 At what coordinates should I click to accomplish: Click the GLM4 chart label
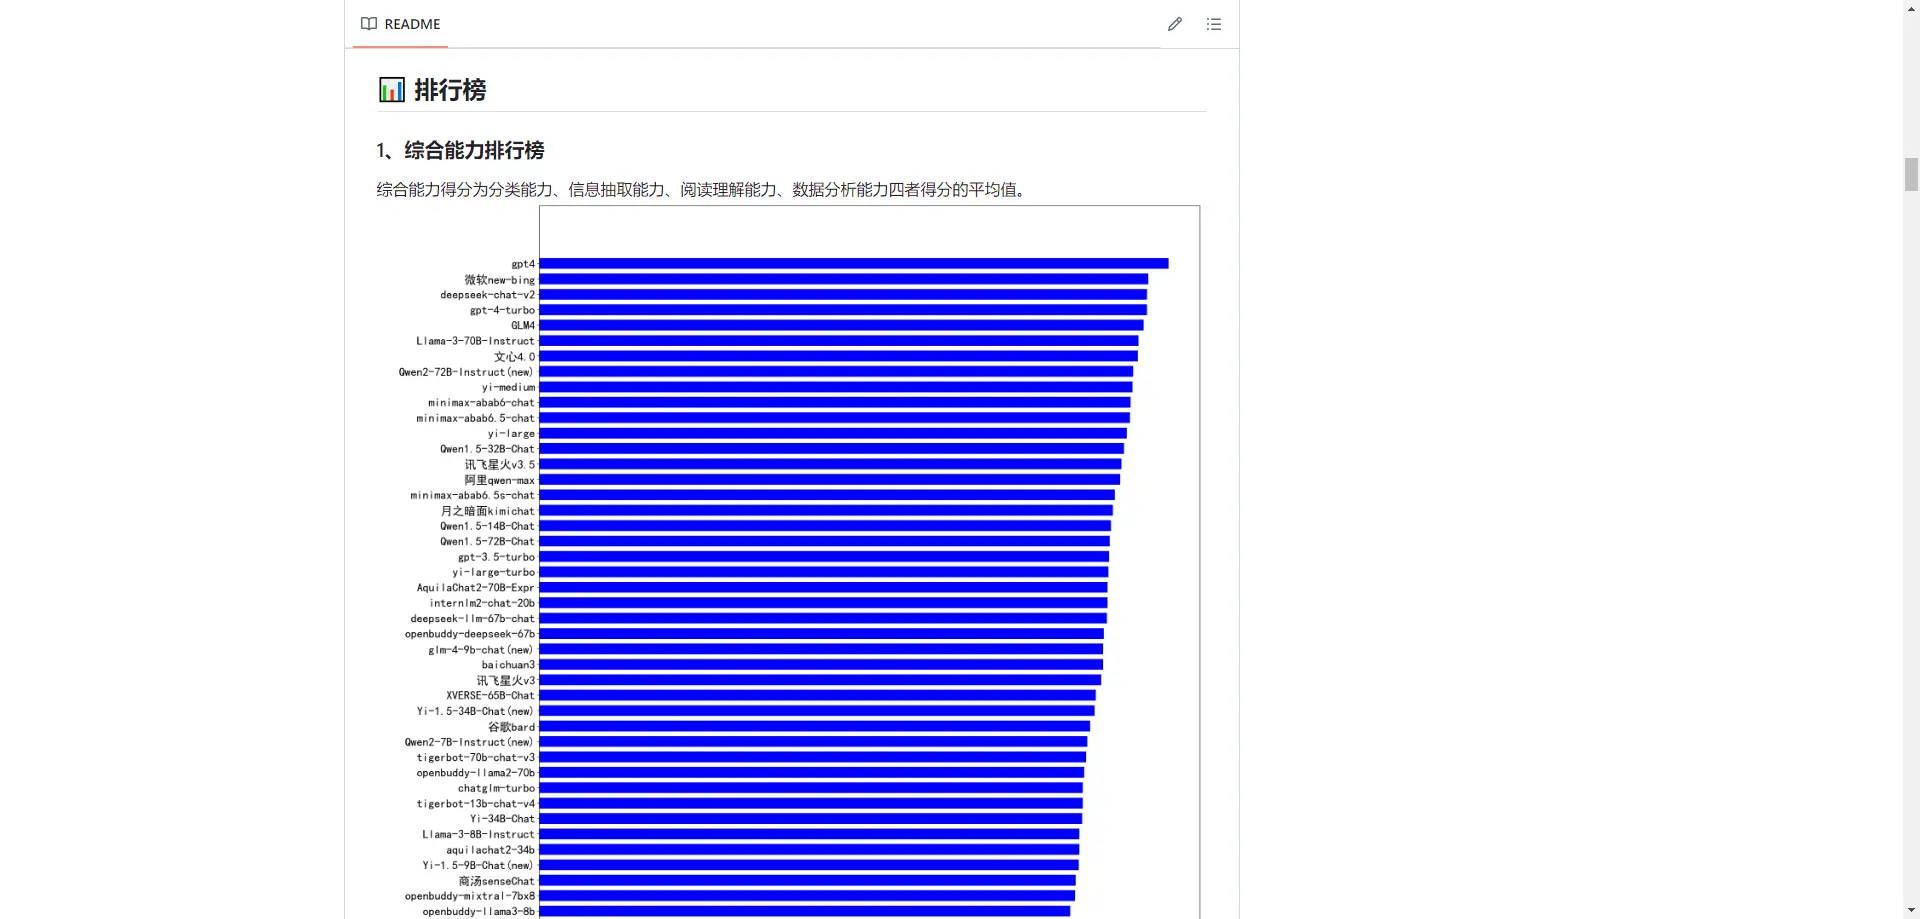pos(523,326)
